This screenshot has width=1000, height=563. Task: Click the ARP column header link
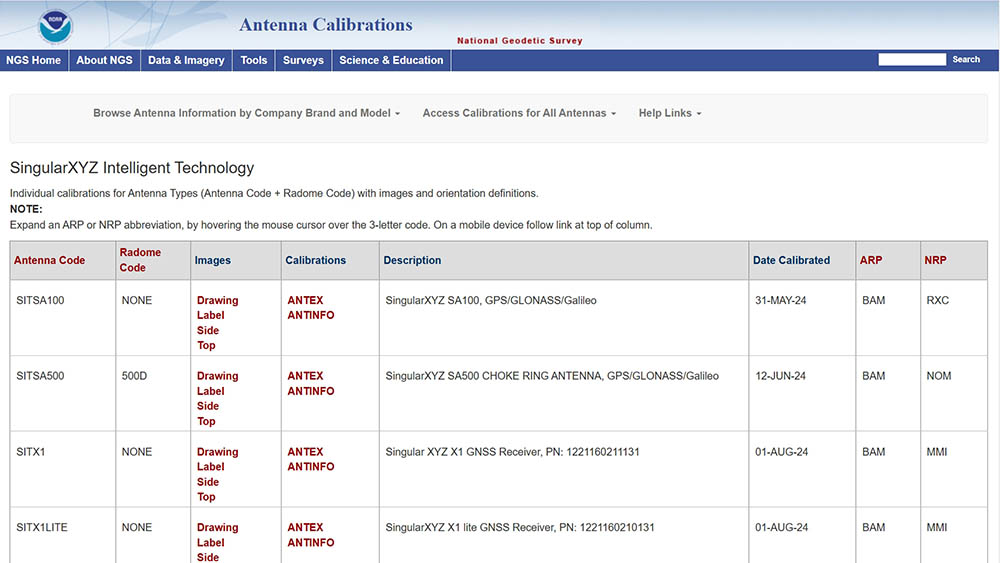click(871, 260)
